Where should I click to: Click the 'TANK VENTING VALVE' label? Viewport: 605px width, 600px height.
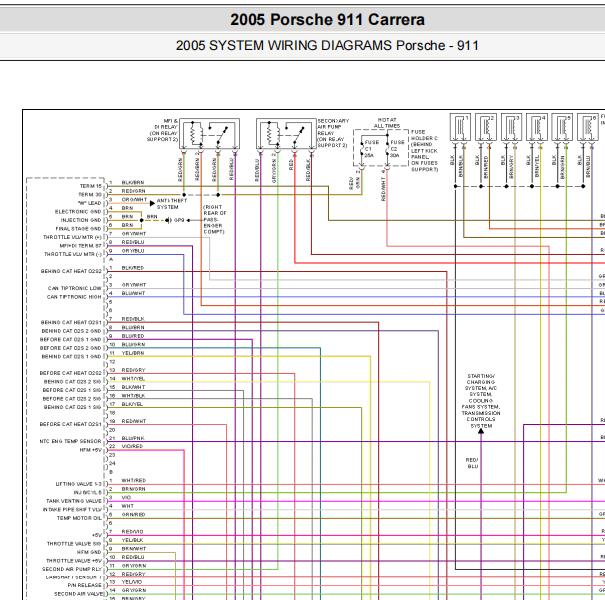coord(74,500)
